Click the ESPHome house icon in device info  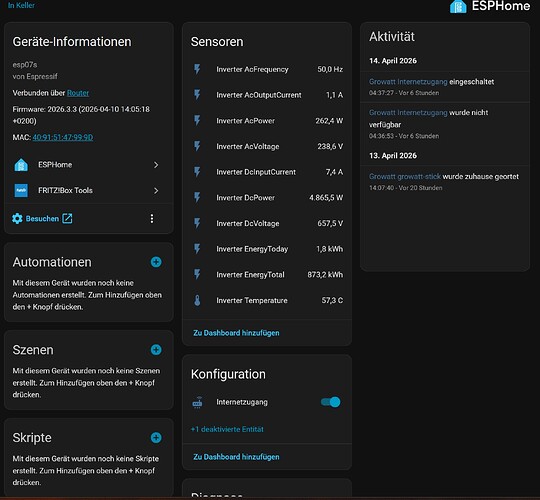(x=21, y=165)
